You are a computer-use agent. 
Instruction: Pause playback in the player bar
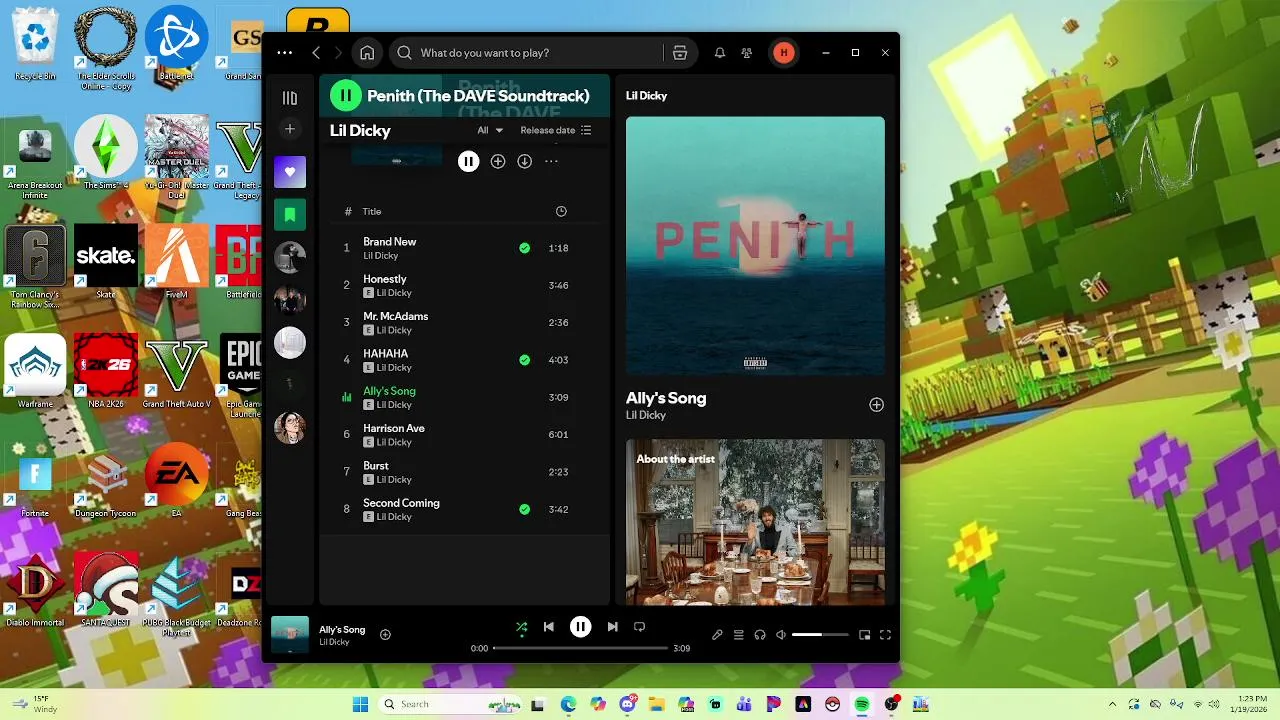coord(580,627)
